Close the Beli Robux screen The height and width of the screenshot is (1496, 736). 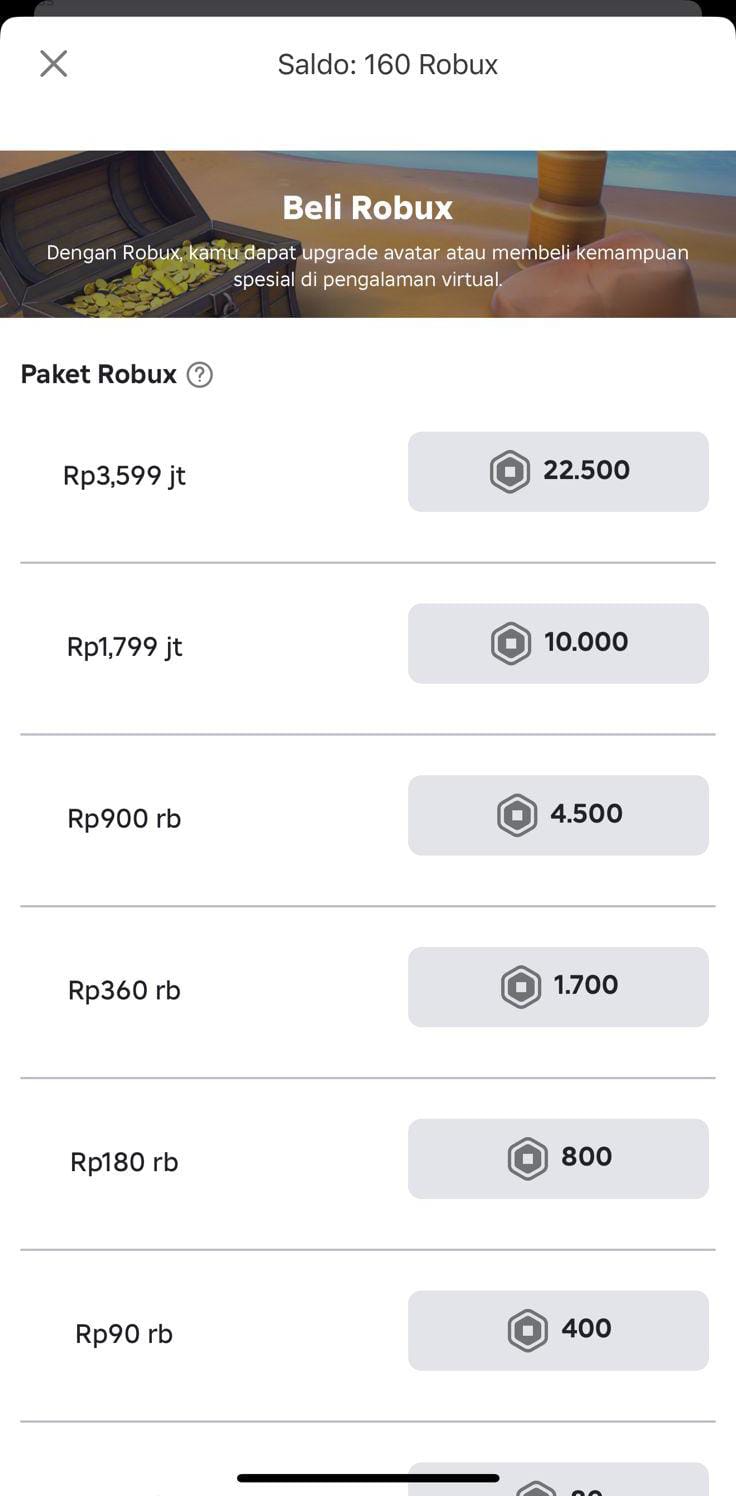pos(53,64)
